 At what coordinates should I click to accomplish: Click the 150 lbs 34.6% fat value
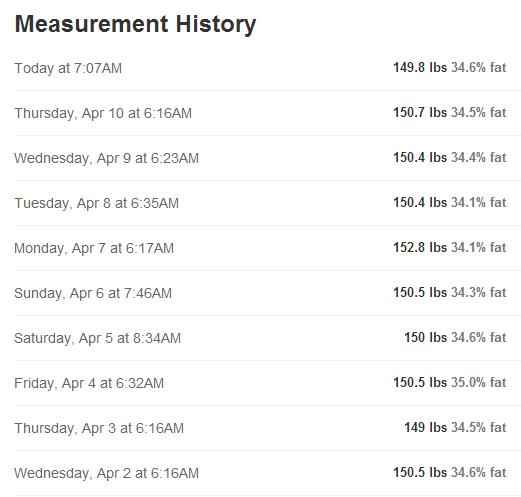click(x=455, y=337)
